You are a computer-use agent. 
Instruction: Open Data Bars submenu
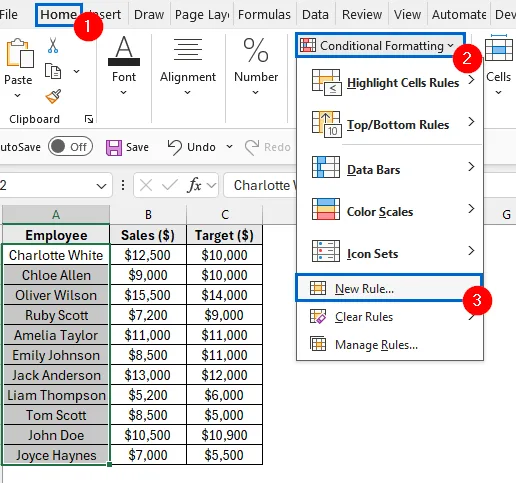[x=390, y=167]
